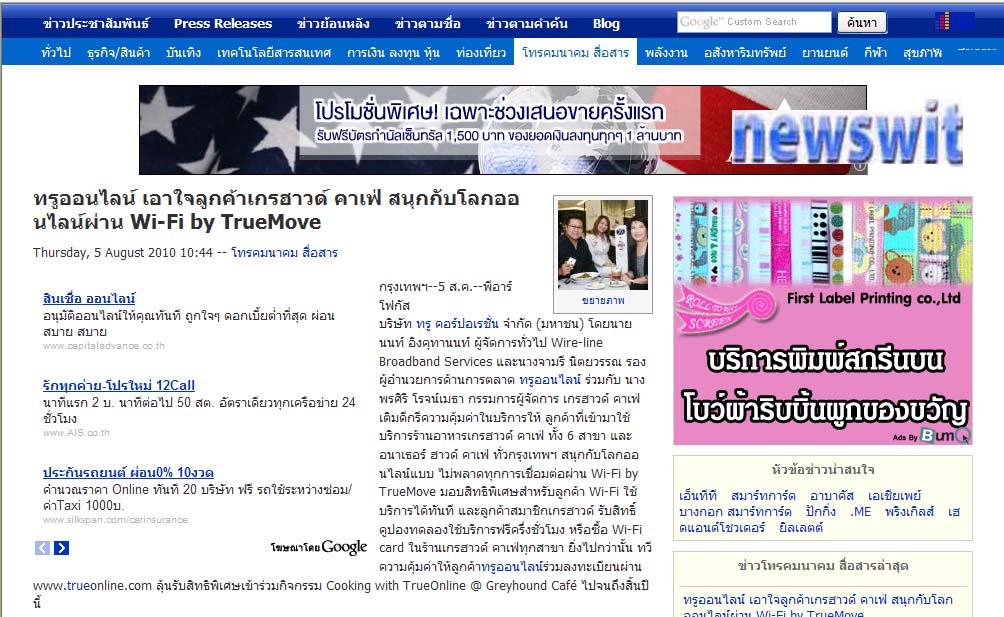Select the โทรคมนาคม สื่อสาร active tab
Screen dimensions: 1004x617
[575, 52]
